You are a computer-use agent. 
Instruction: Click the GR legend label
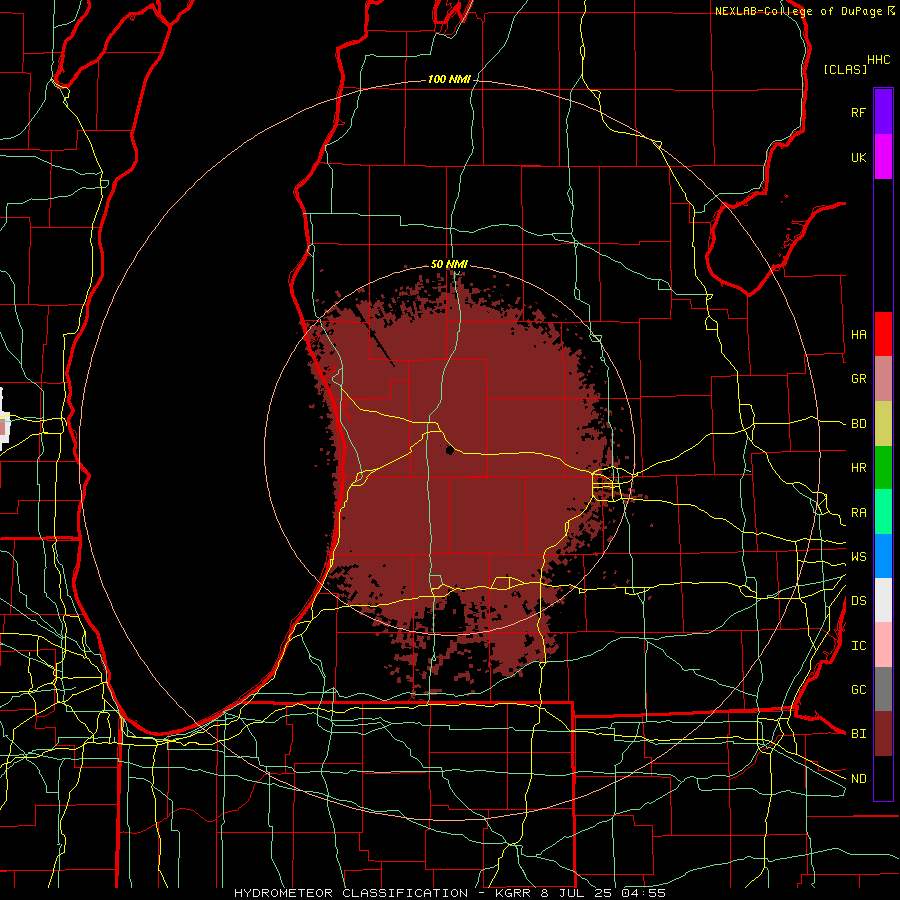coord(858,379)
